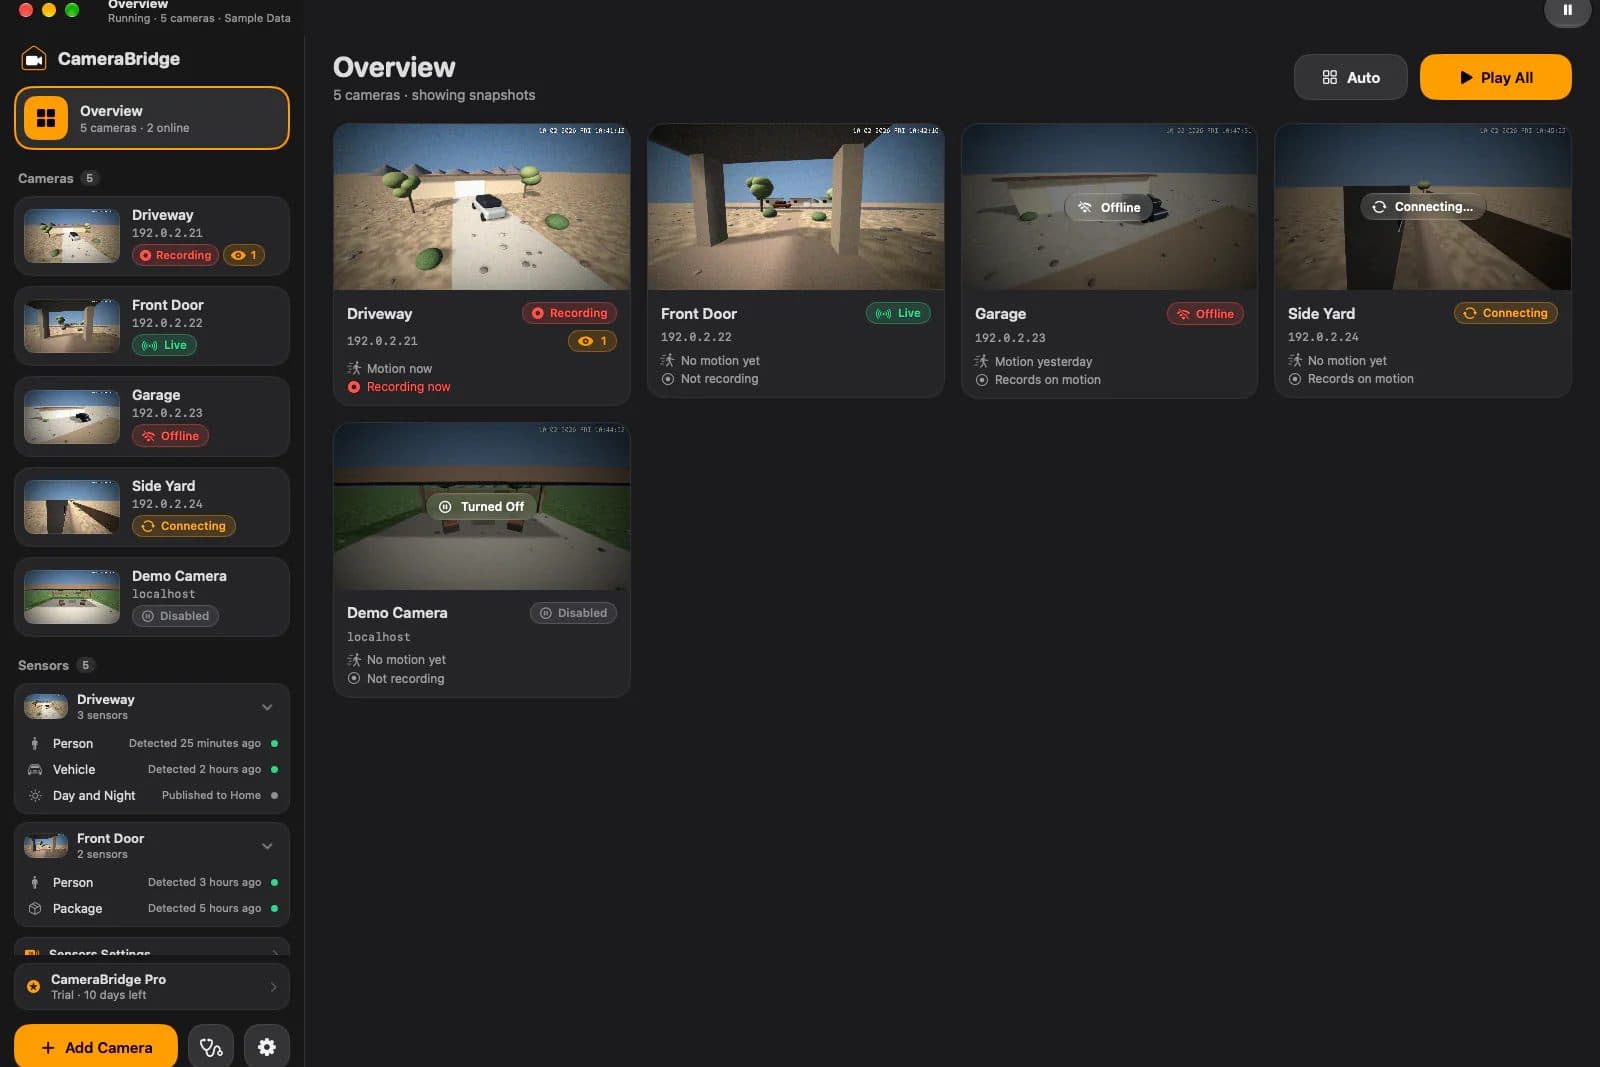The image size is (1600, 1067).
Task: Open settings via the gear icon
Action: click(267, 1047)
